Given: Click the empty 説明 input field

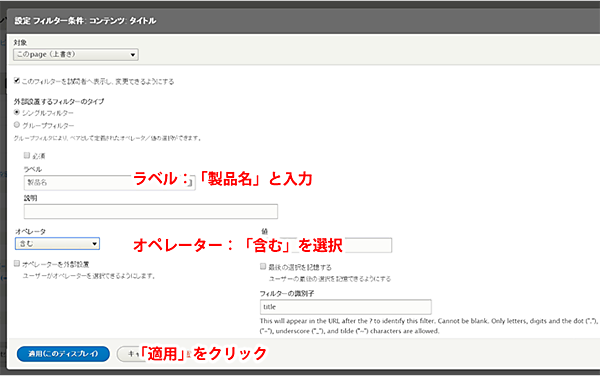Looking at the screenshot, I should pyautogui.click(x=151, y=212).
